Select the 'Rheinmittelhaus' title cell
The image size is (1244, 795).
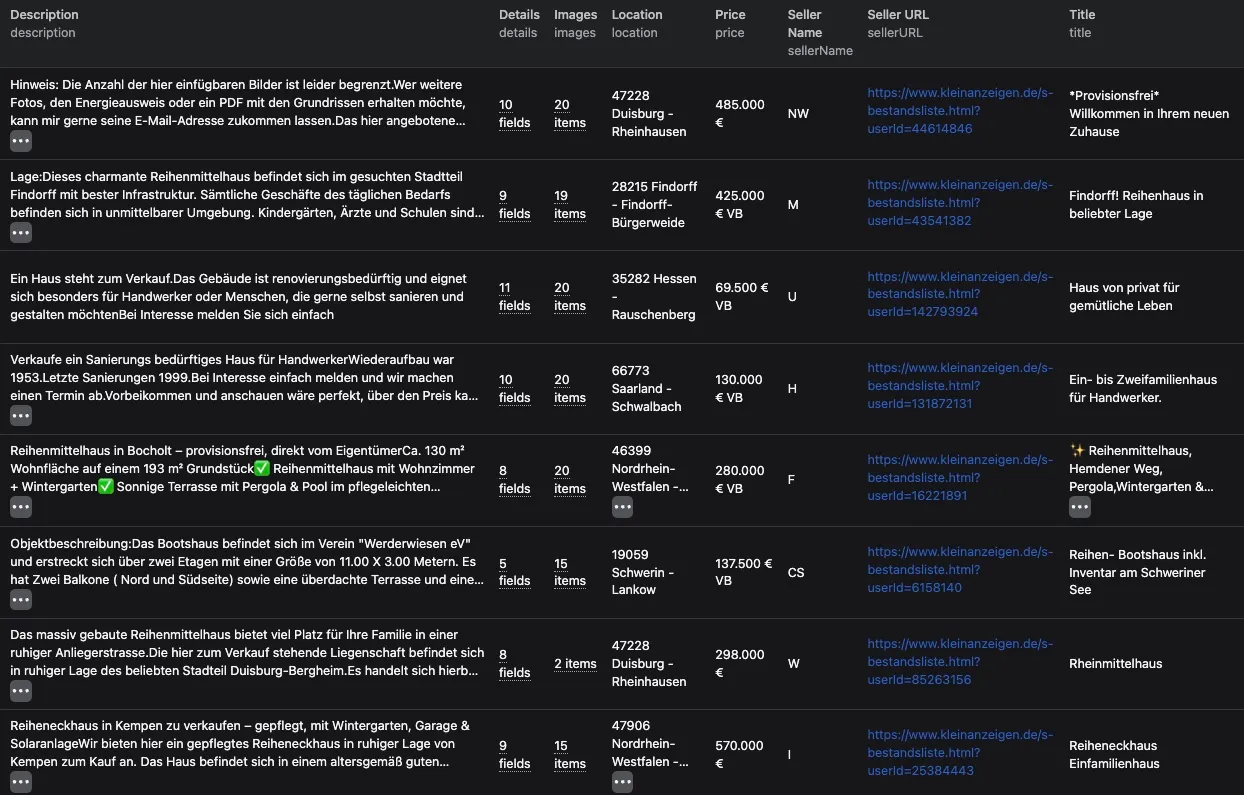(x=1115, y=664)
